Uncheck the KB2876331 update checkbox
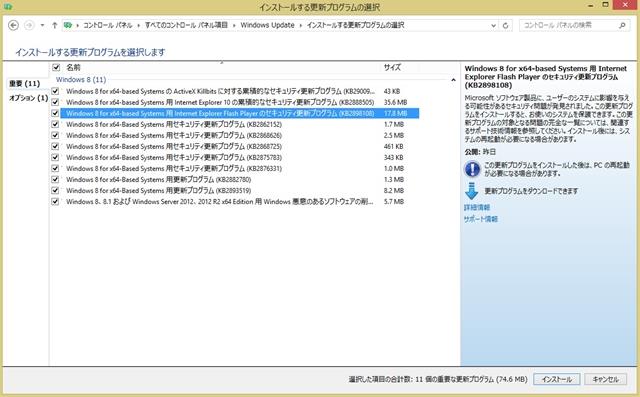This screenshot has width=640, height=397. pyautogui.click(x=55, y=168)
